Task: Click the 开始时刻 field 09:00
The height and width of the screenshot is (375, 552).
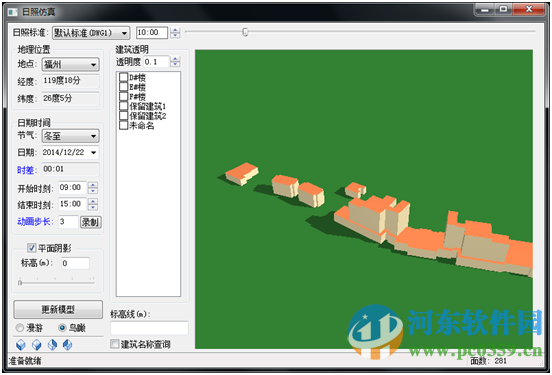Action: 73,188
